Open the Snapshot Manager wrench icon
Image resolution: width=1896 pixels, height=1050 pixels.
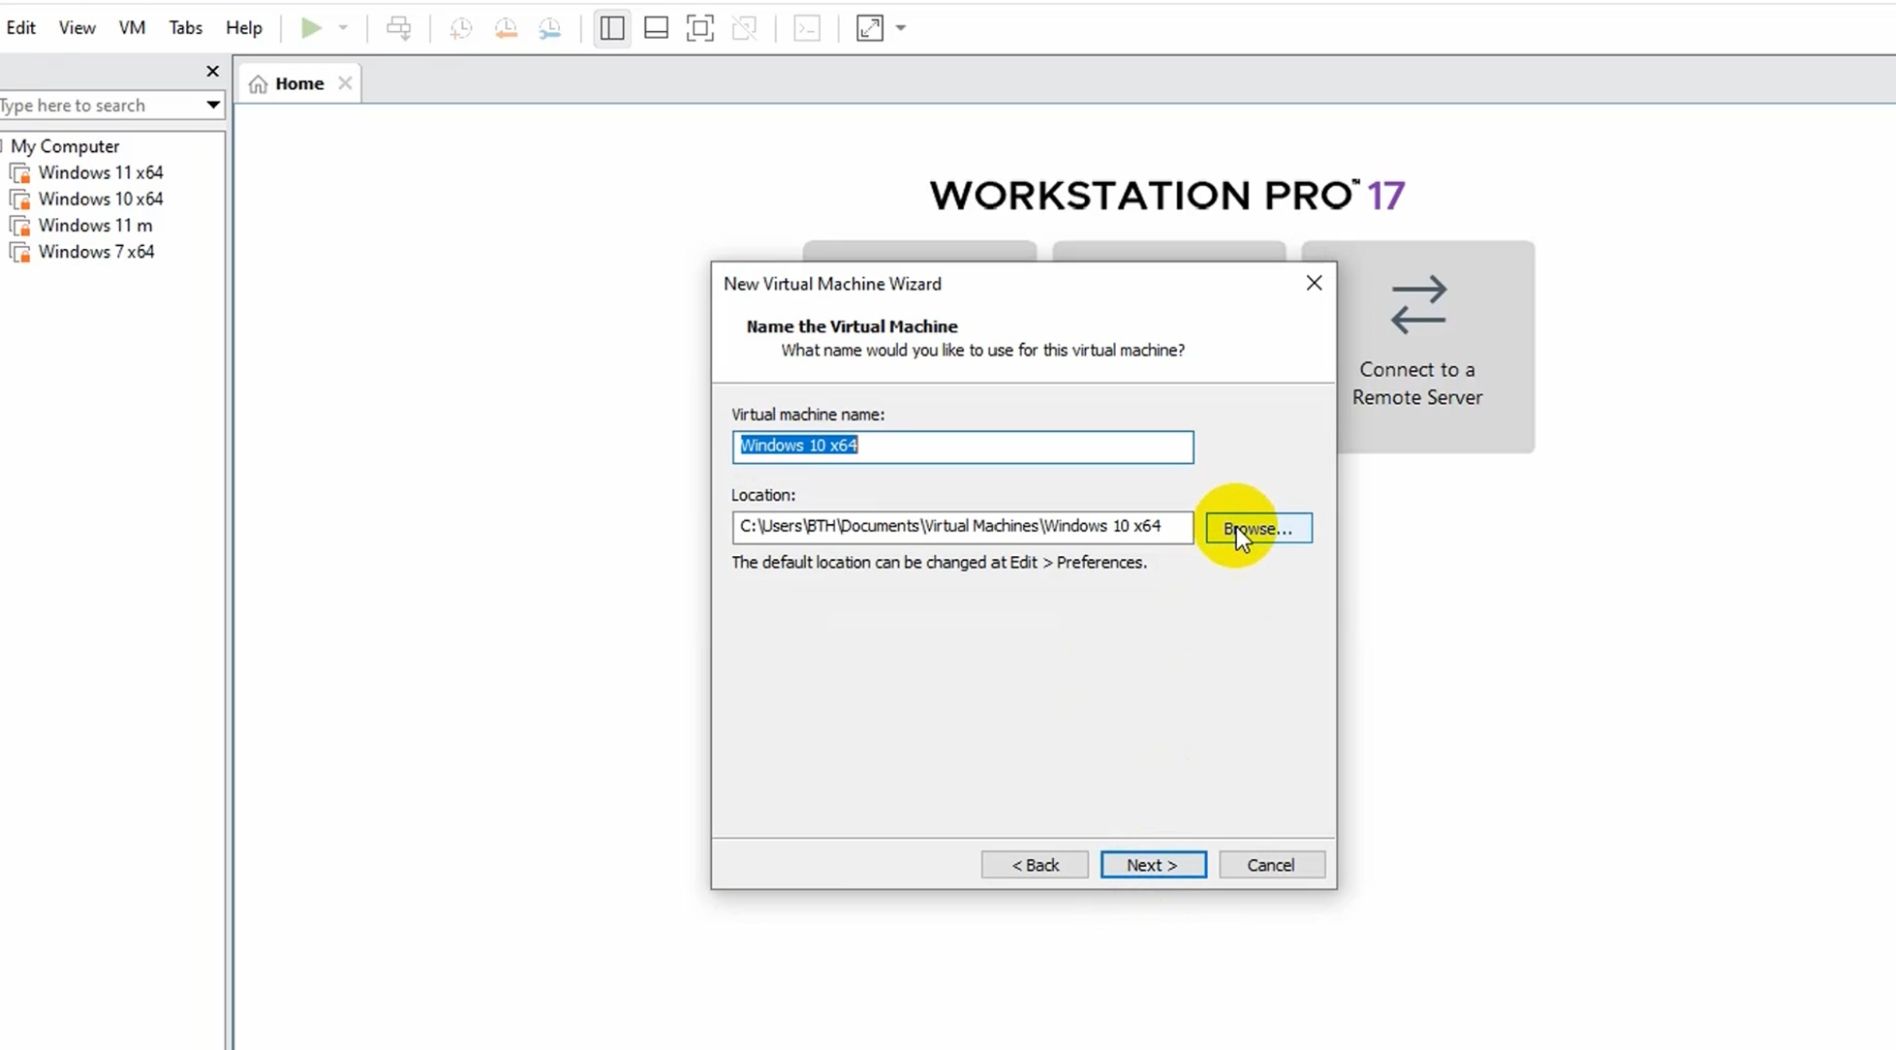[x=550, y=28]
